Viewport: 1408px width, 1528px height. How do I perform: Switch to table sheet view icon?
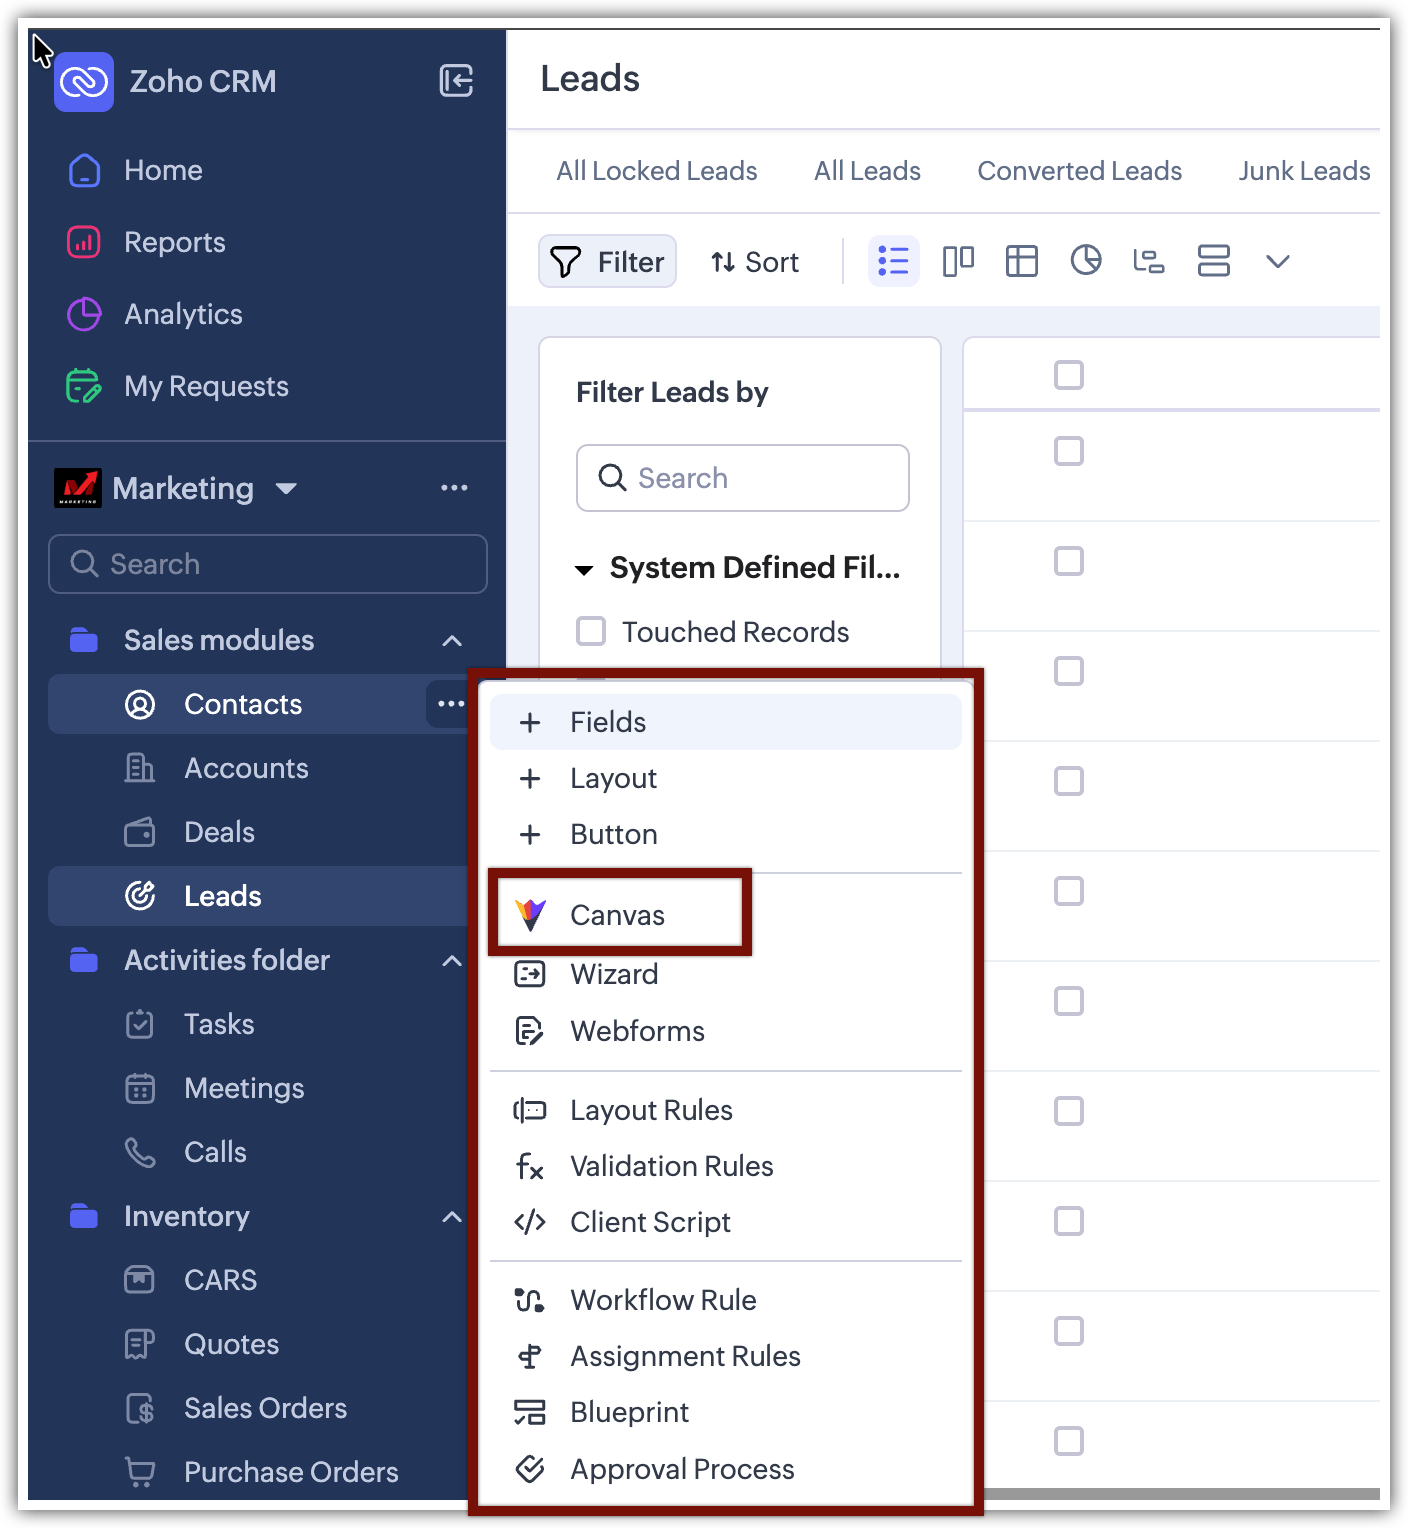coord(1021,262)
